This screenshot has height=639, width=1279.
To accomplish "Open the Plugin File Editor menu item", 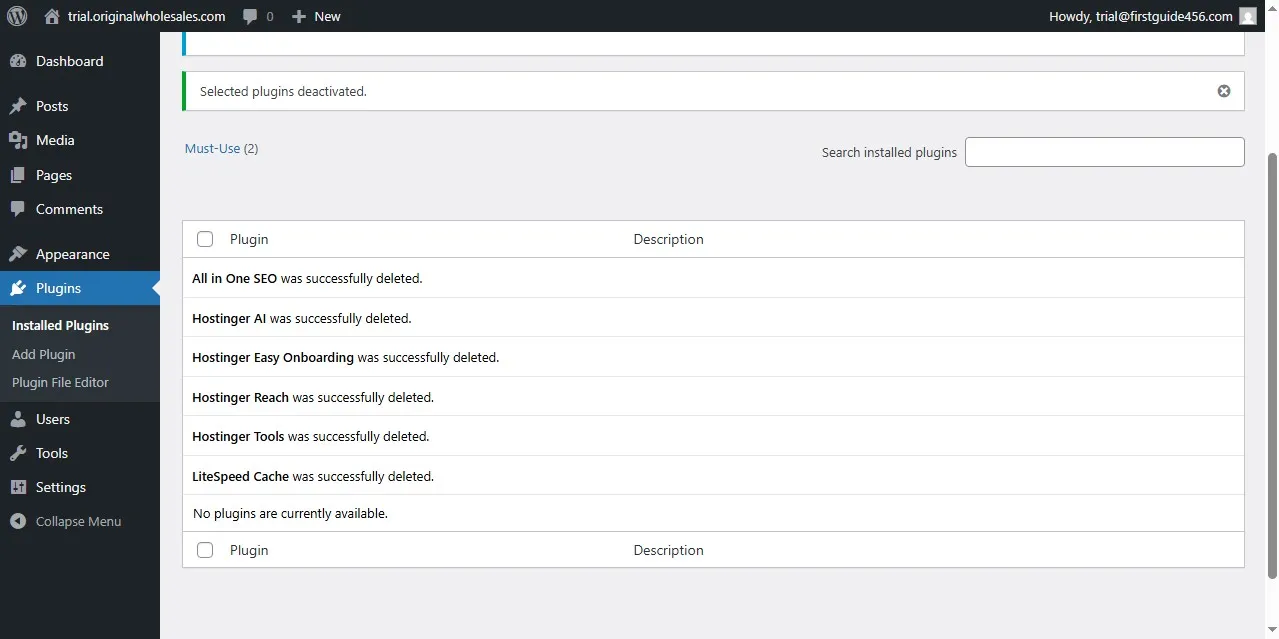I will coord(59,382).
